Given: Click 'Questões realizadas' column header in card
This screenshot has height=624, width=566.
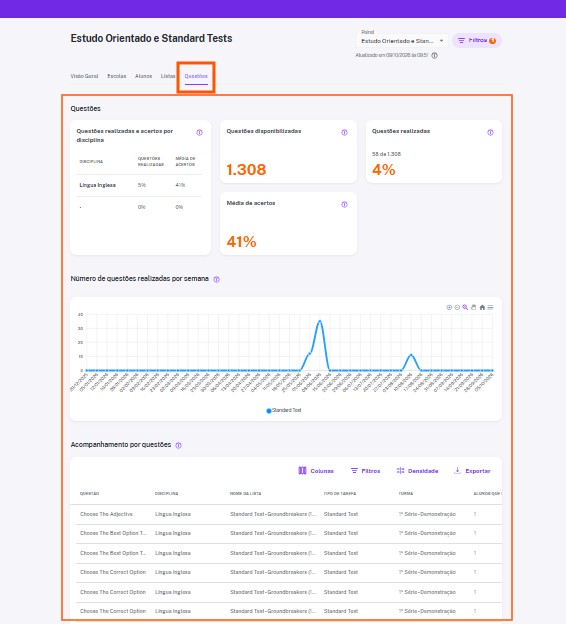Looking at the screenshot, I should [151, 162].
